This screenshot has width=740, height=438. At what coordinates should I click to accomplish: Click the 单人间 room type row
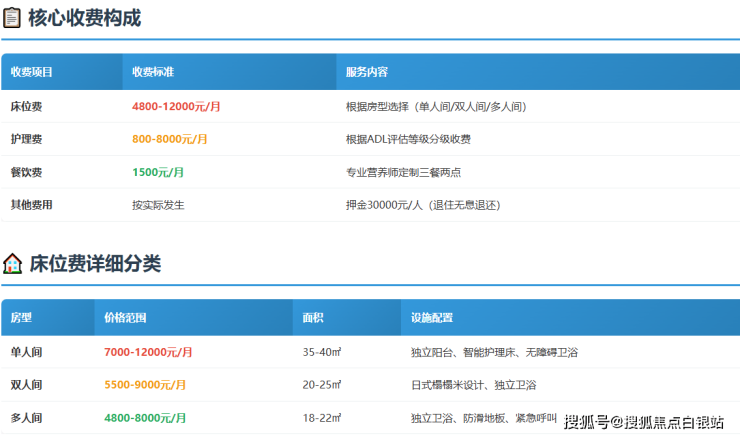click(x=26, y=352)
